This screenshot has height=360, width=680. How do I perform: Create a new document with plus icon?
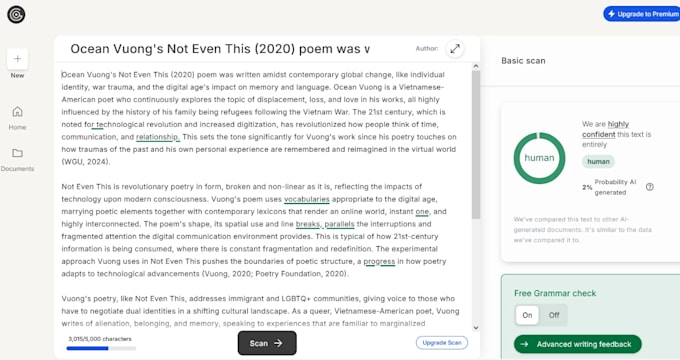pos(17,59)
